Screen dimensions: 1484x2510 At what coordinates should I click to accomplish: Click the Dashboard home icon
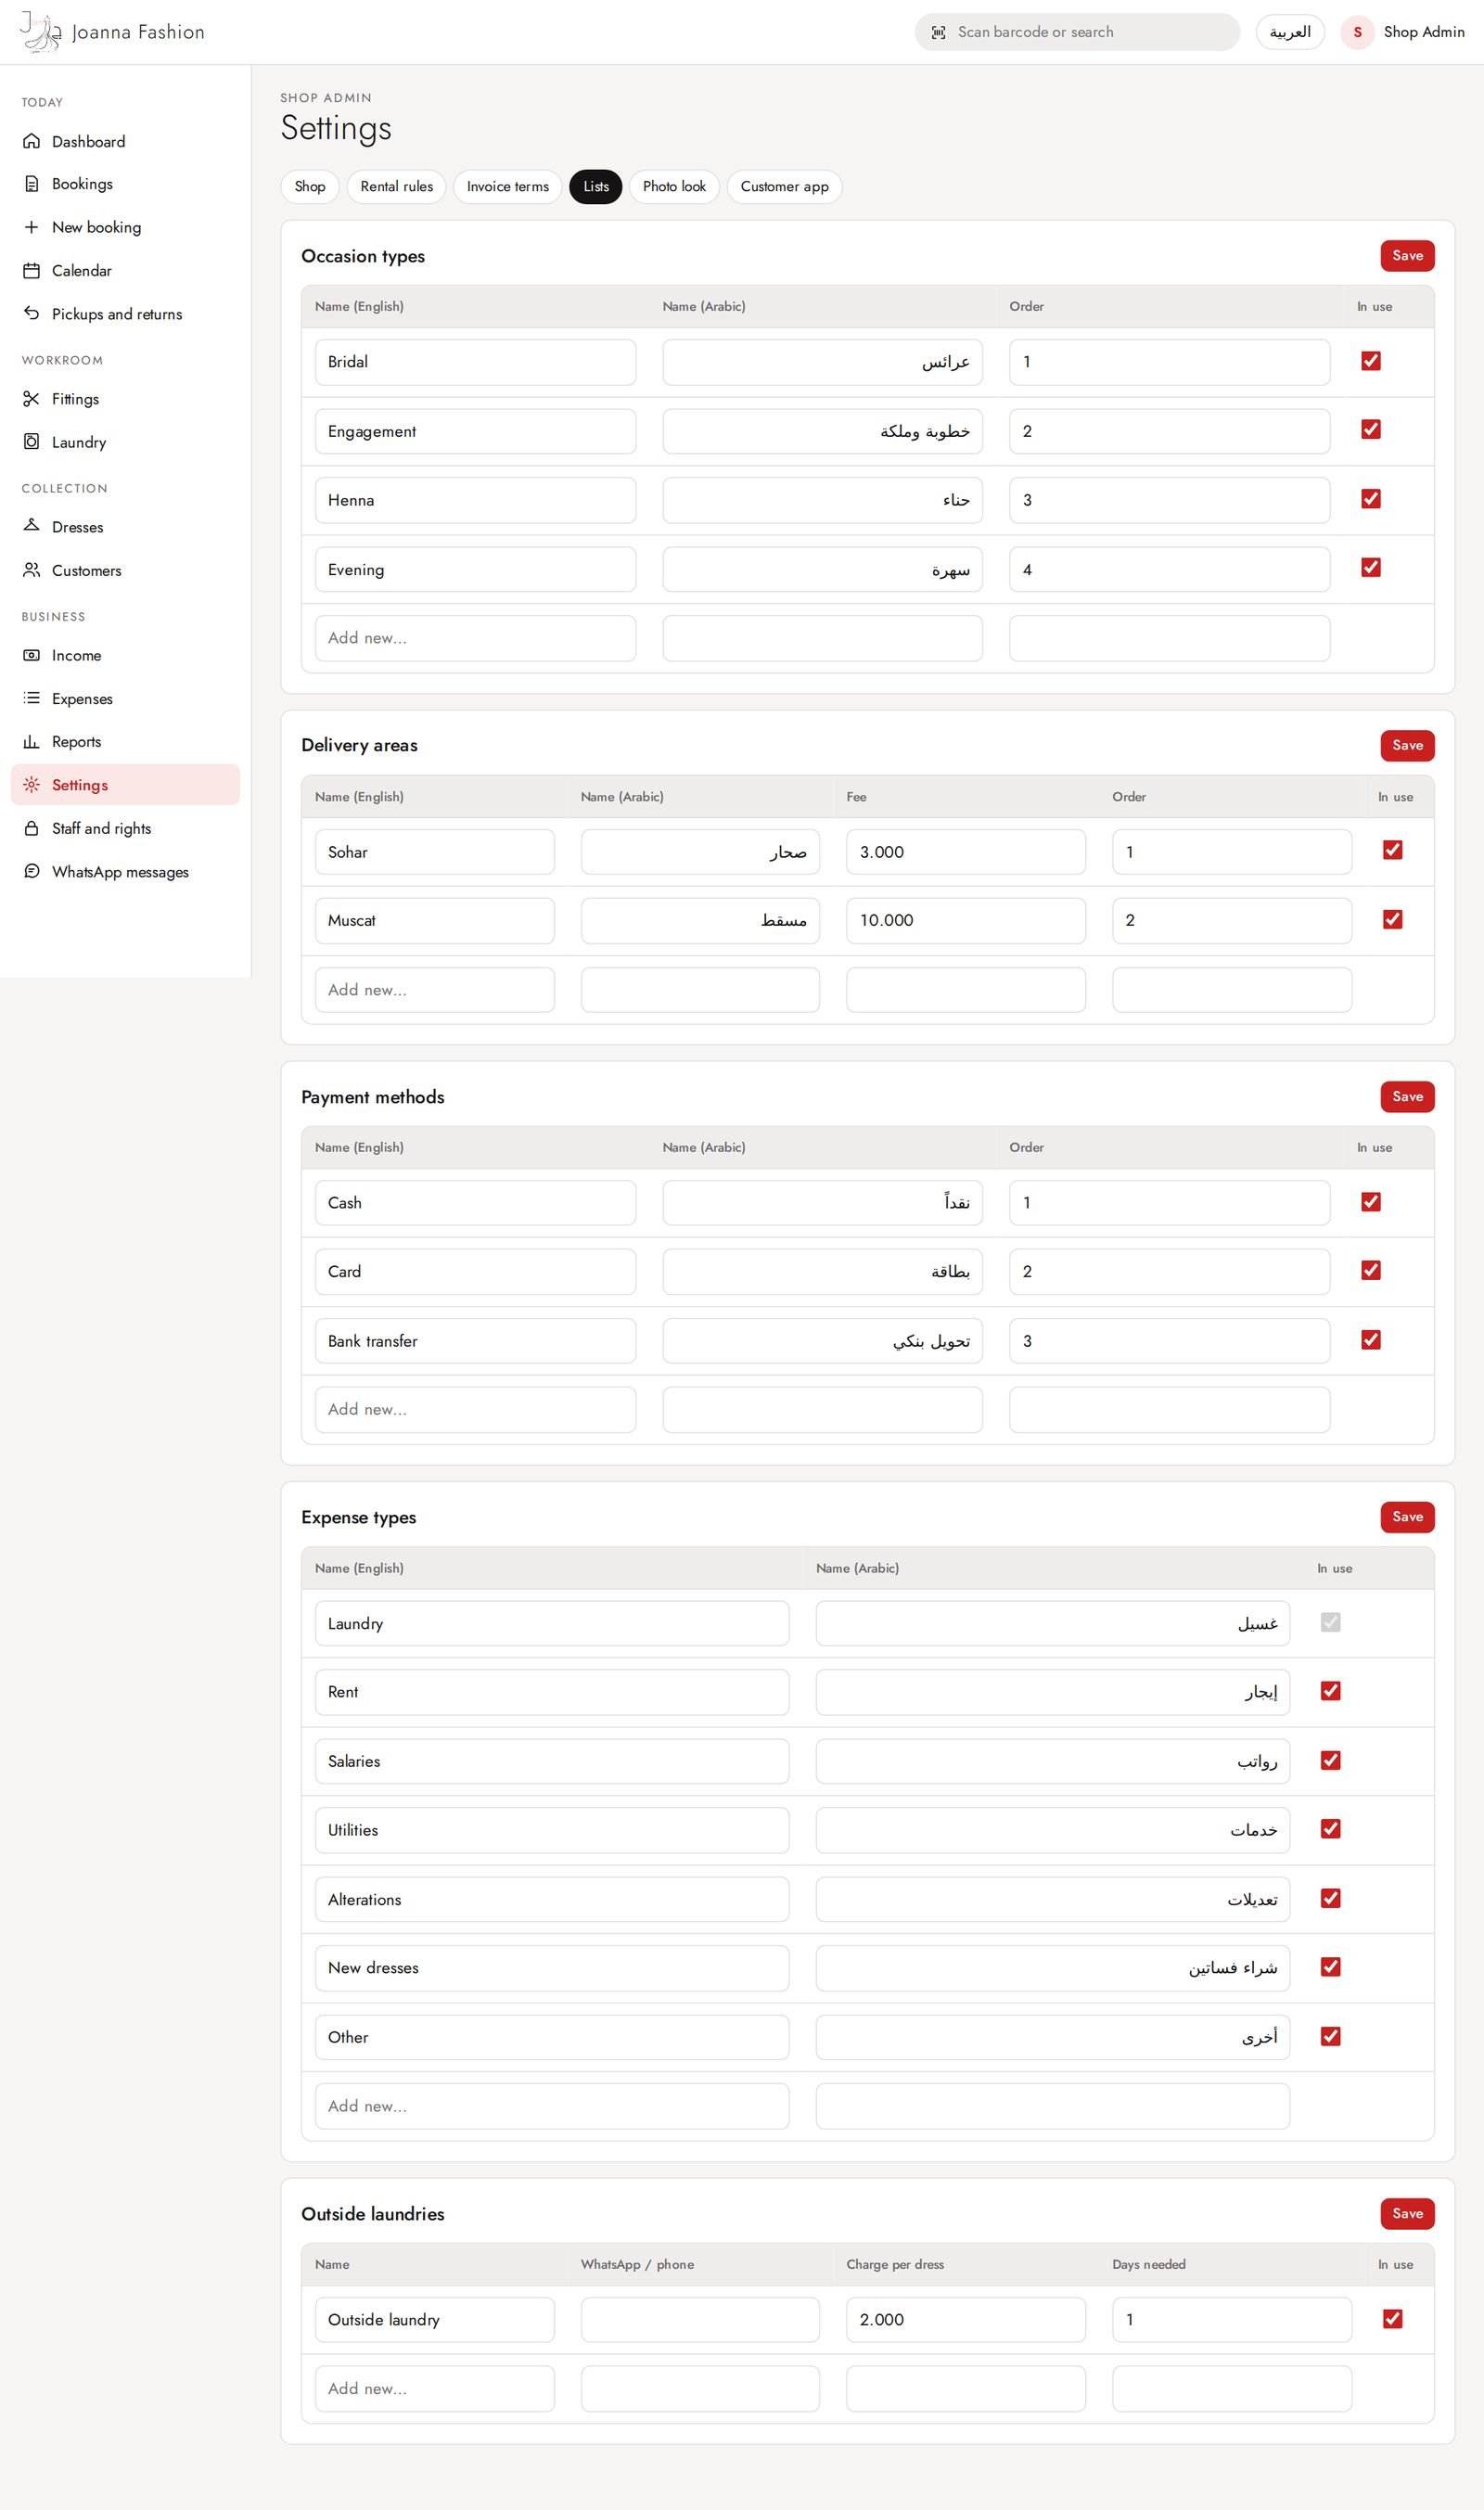[32, 141]
